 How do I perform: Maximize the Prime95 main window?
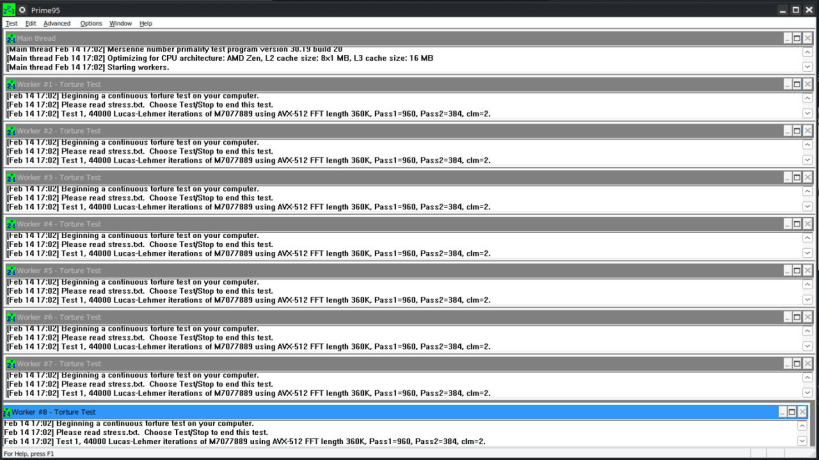tap(795, 10)
